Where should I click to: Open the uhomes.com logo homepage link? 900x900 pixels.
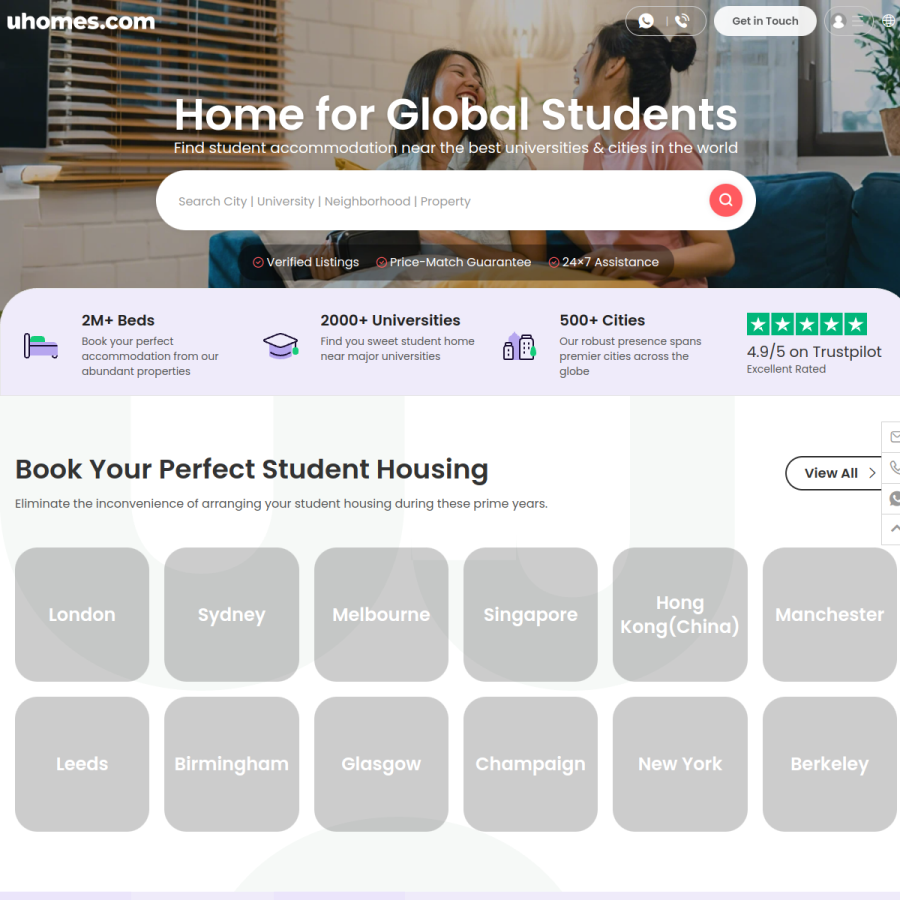tap(81, 21)
